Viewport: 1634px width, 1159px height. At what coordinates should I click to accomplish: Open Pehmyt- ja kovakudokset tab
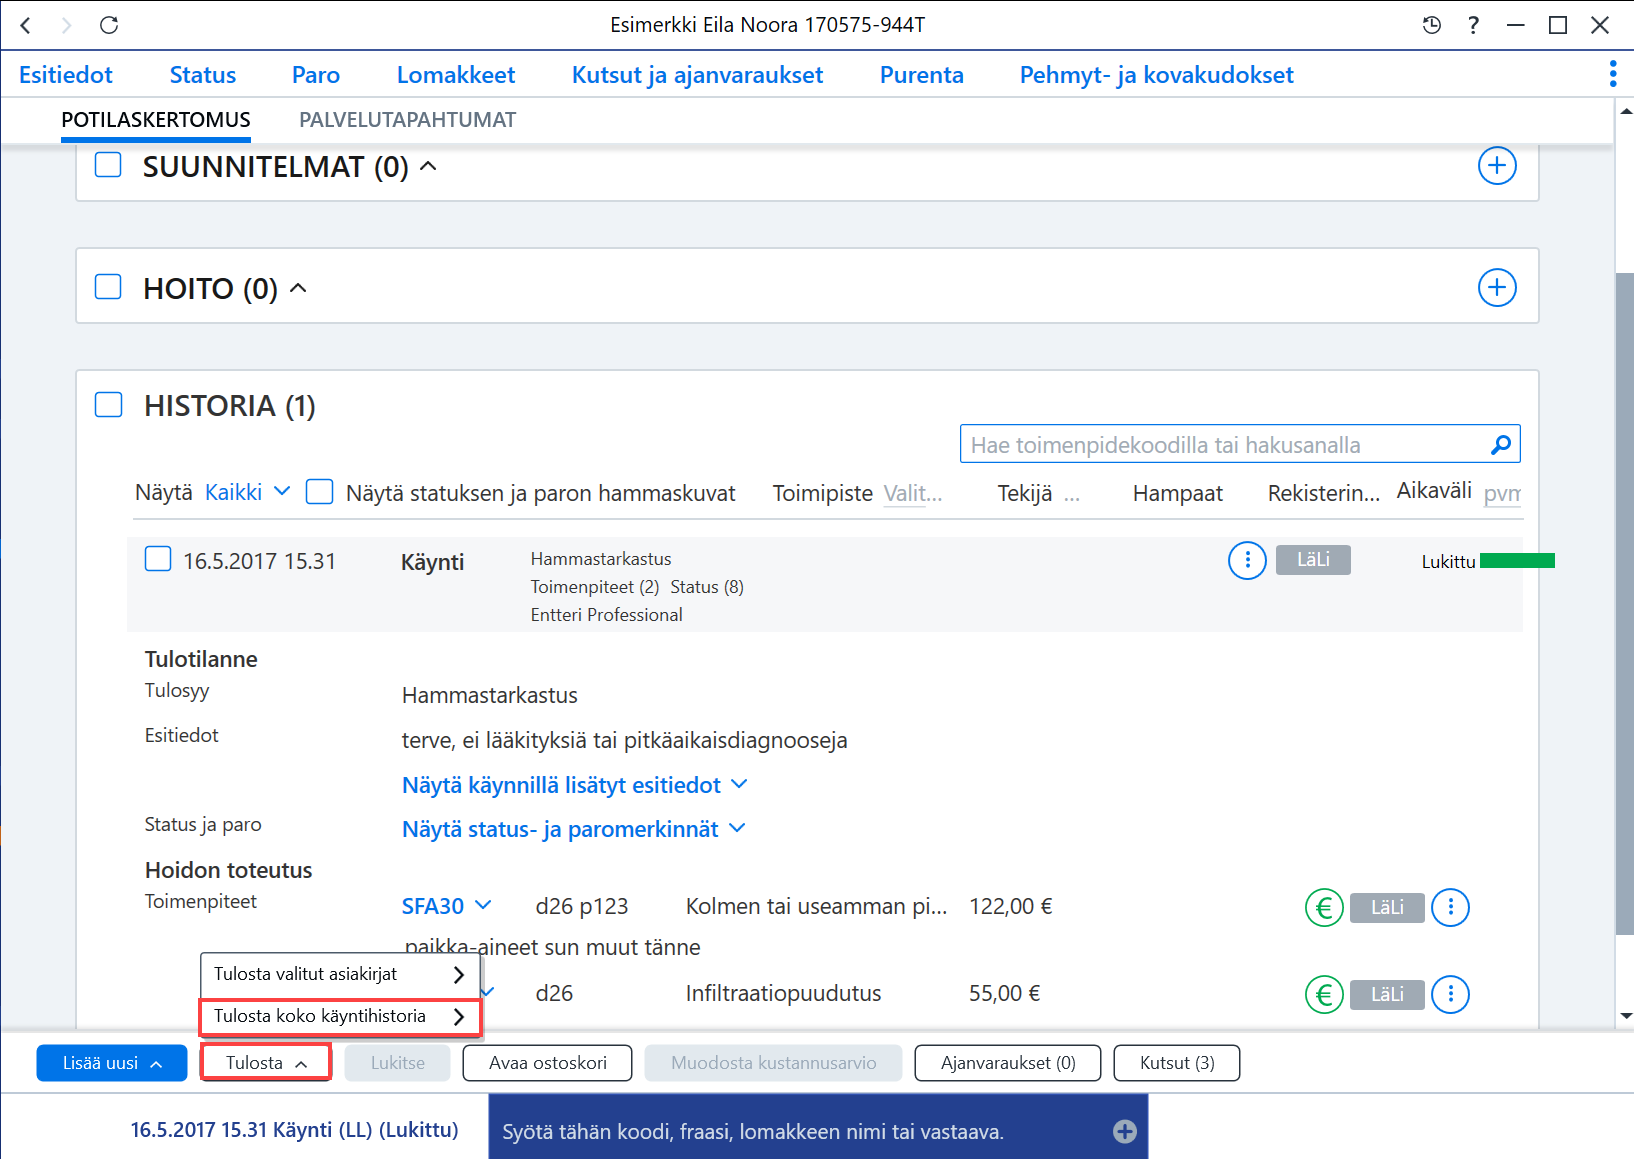1157,75
